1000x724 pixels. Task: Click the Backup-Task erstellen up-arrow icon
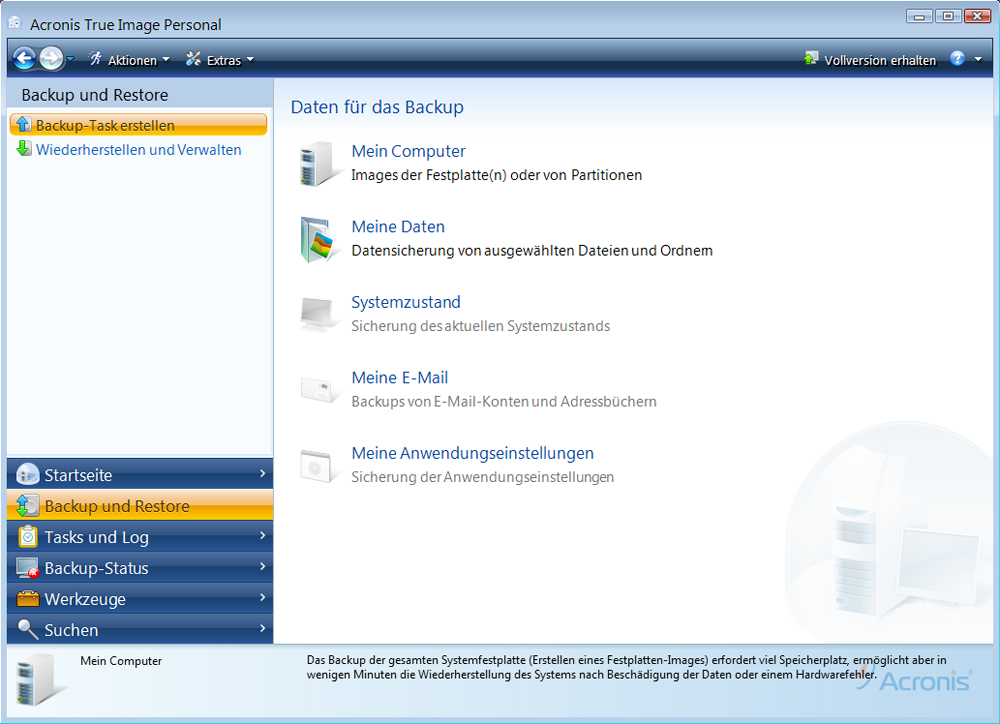[24, 124]
